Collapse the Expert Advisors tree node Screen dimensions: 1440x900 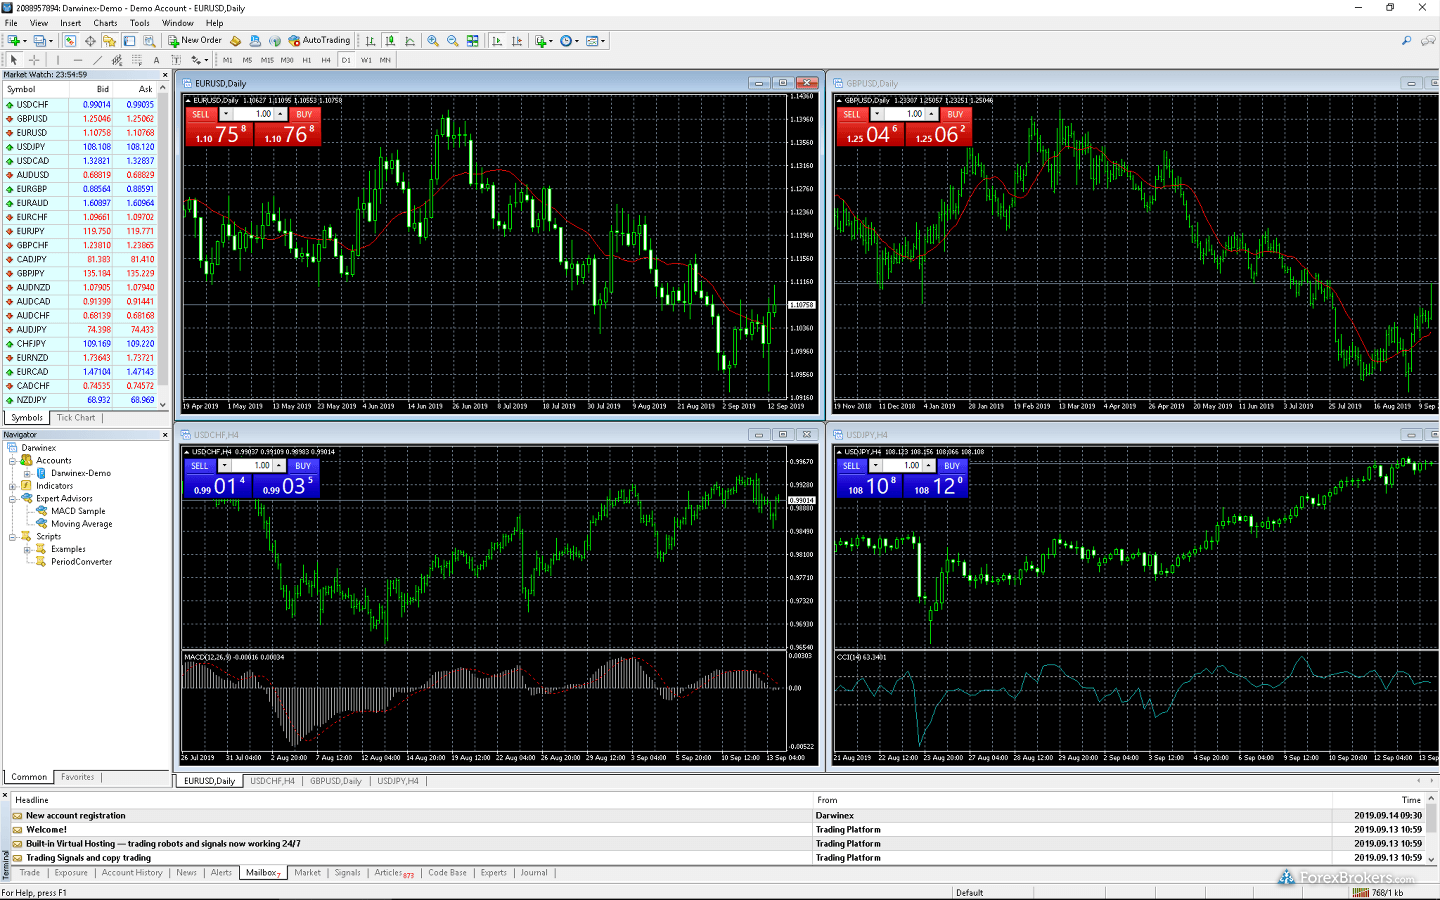pyautogui.click(x=13, y=499)
